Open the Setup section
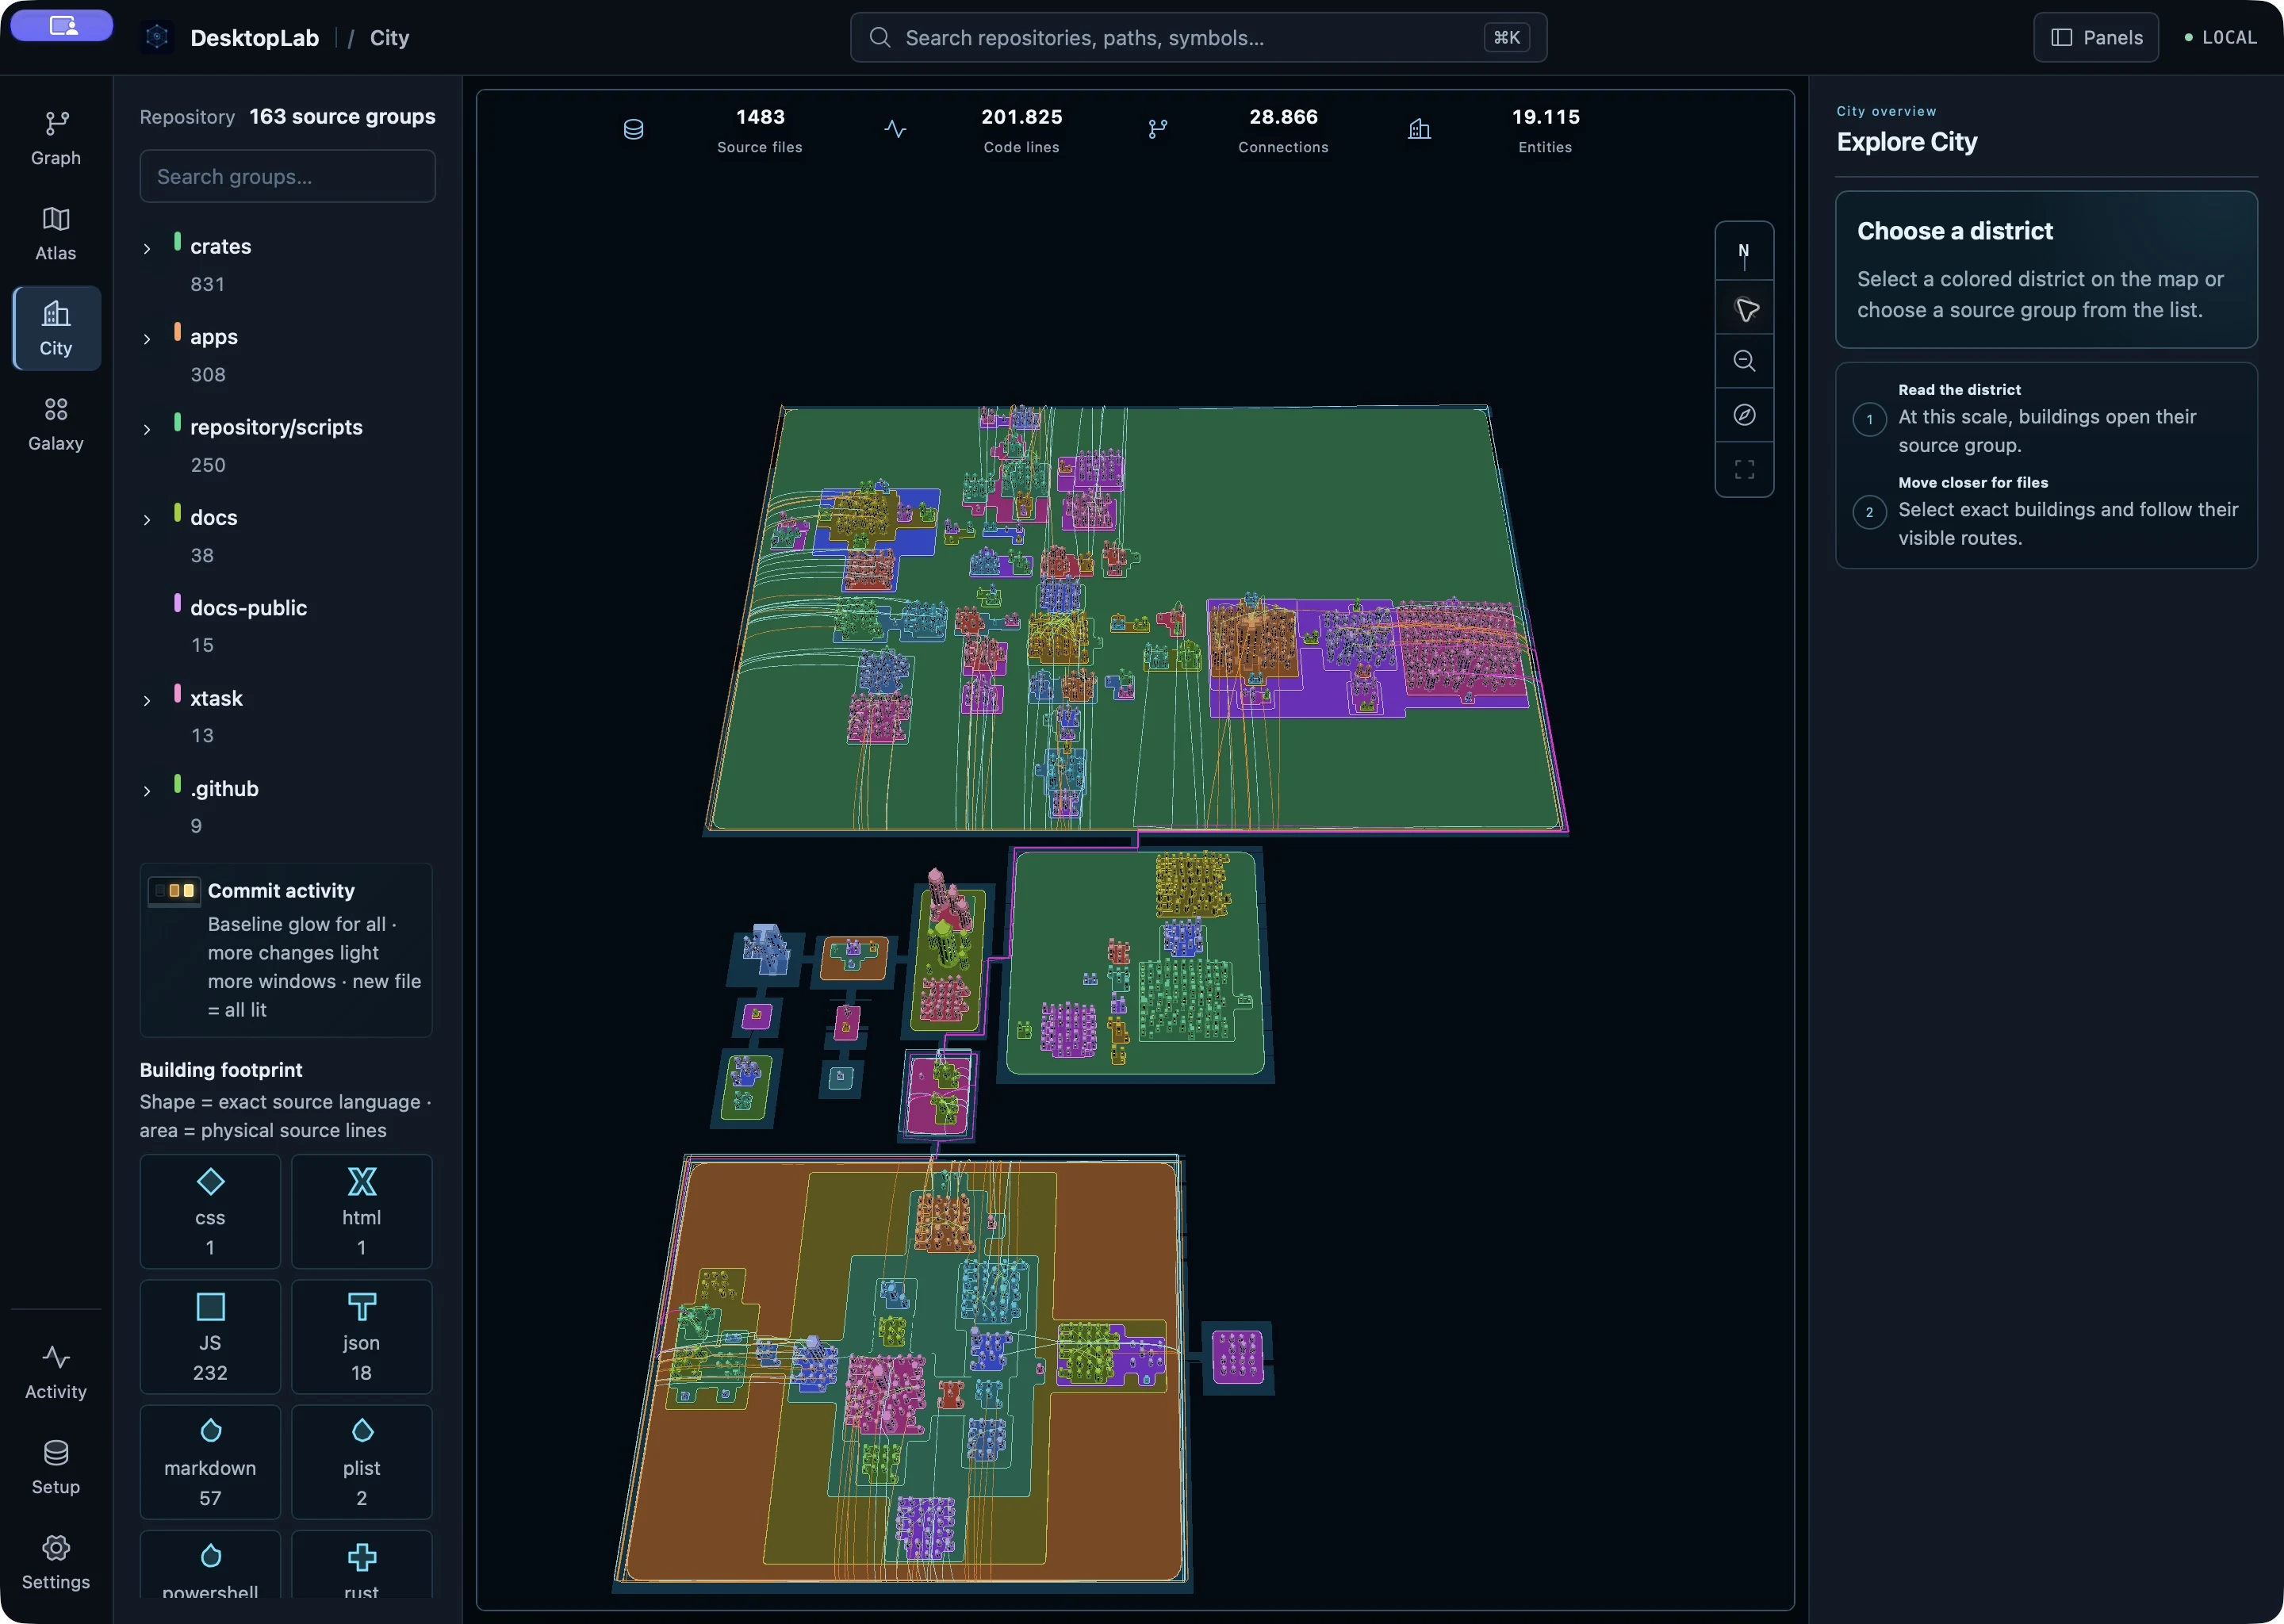 [56, 1466]
